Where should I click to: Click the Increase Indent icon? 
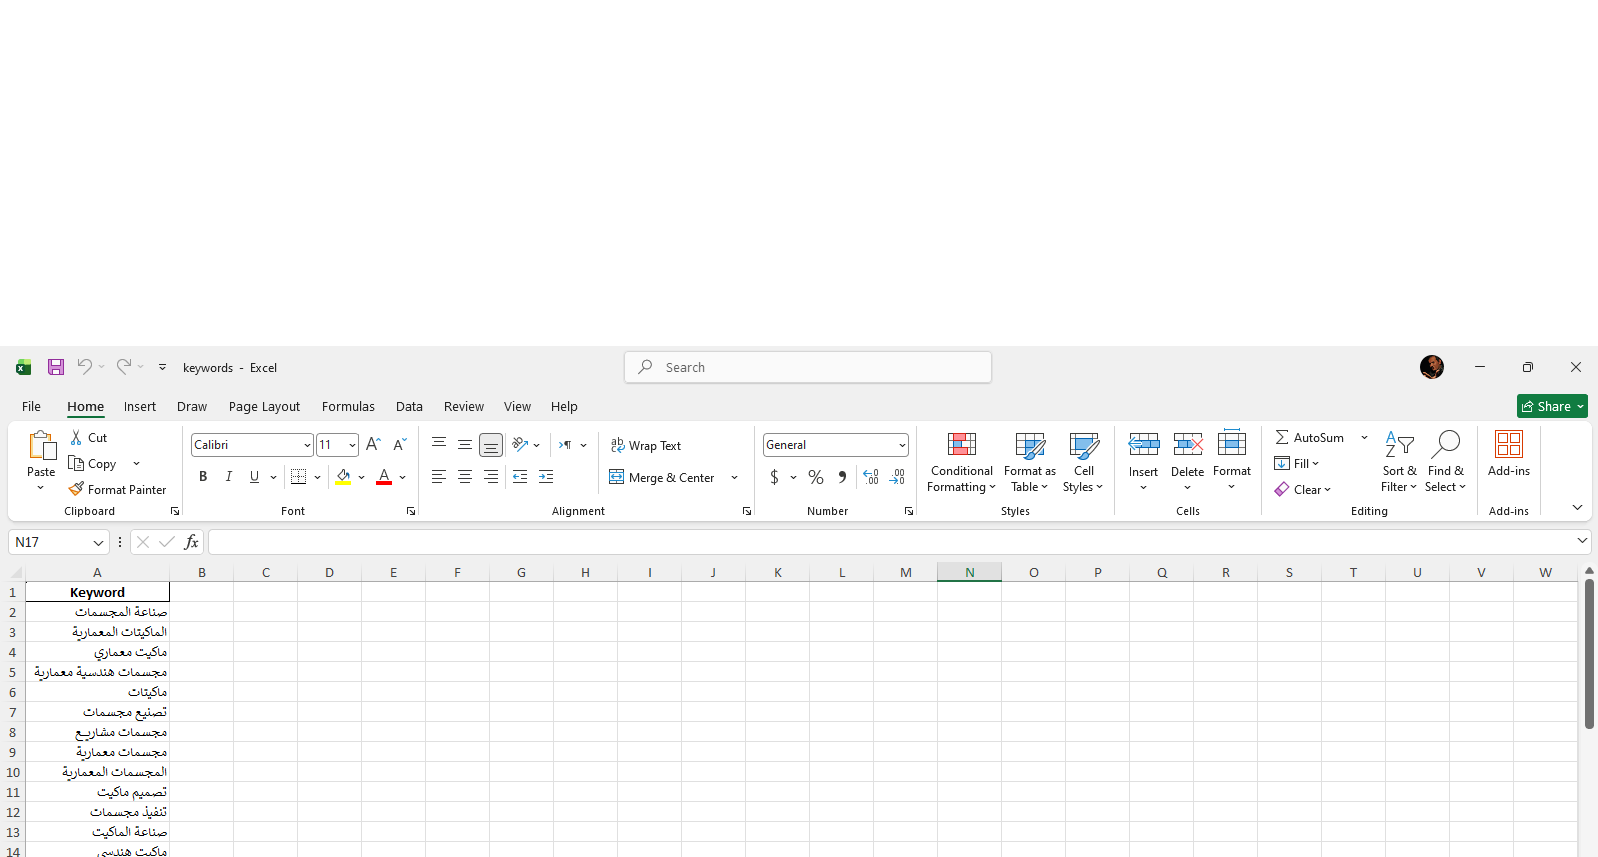coord(546,477)
